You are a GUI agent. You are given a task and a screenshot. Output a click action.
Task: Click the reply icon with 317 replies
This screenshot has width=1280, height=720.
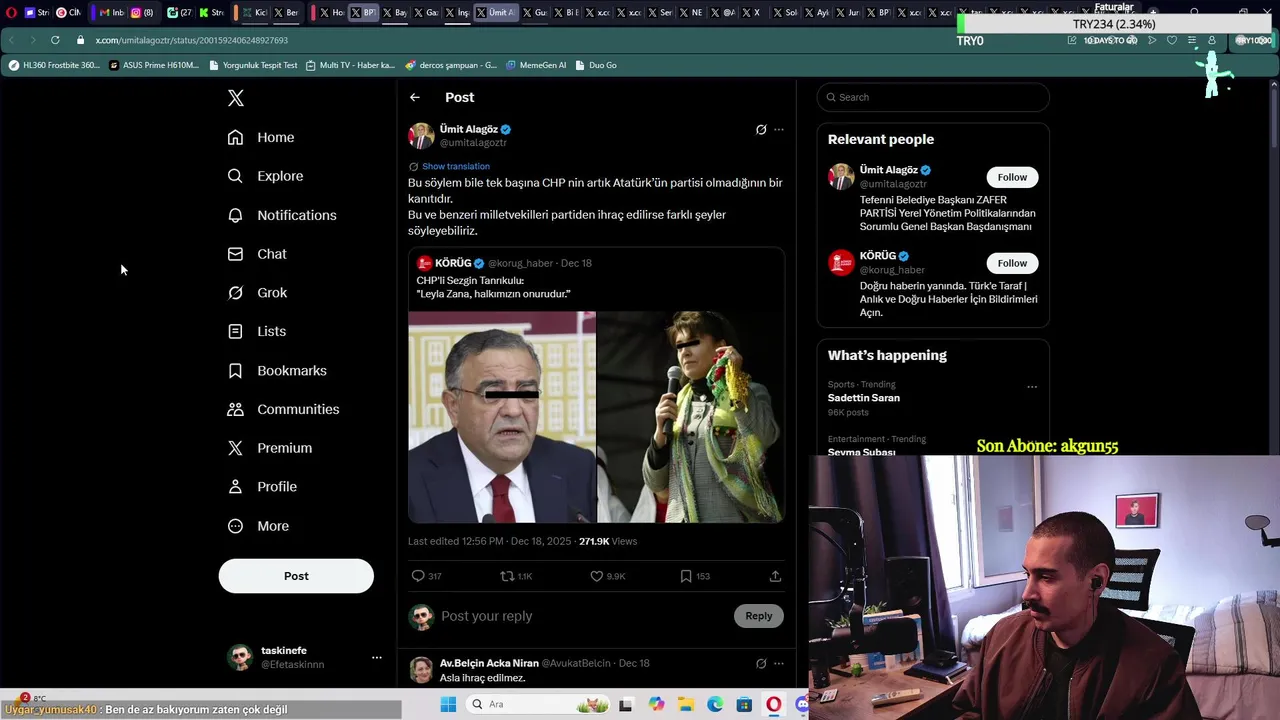pos(418,576)
